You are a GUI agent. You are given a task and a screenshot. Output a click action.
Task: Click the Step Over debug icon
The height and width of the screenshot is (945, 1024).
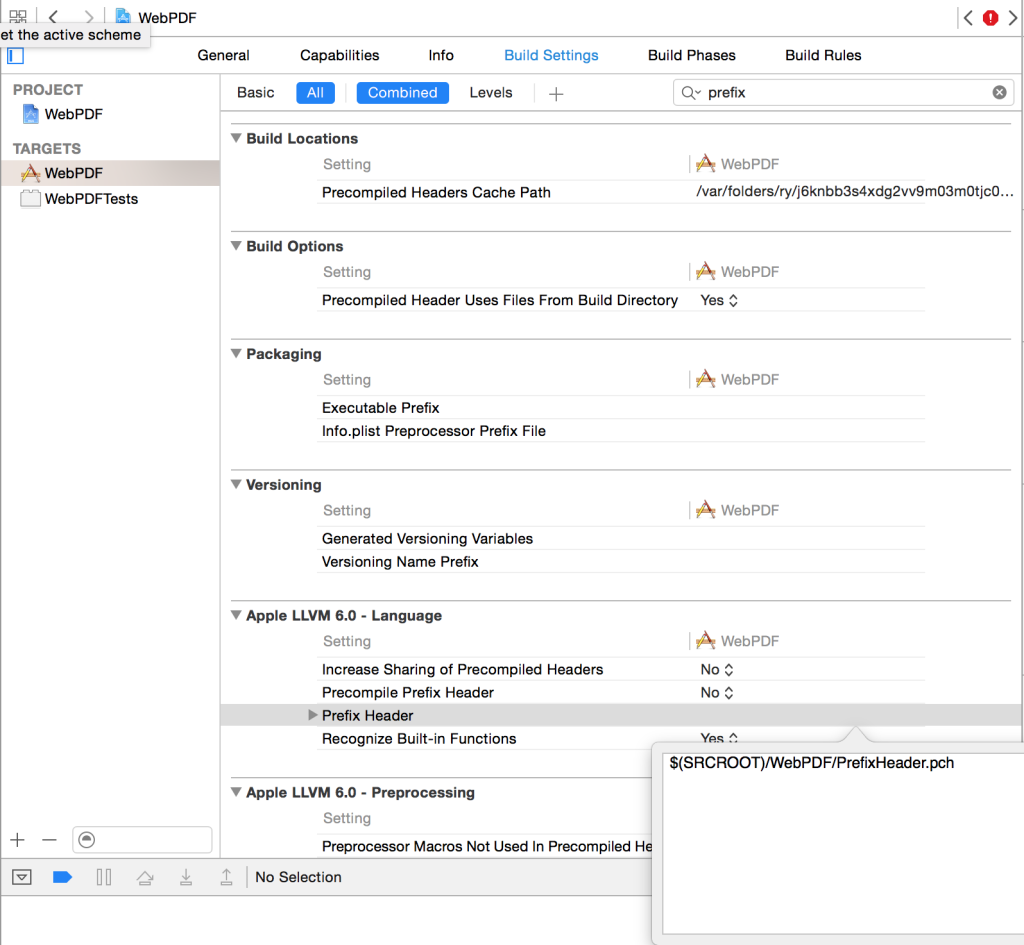tap(145, 877)
